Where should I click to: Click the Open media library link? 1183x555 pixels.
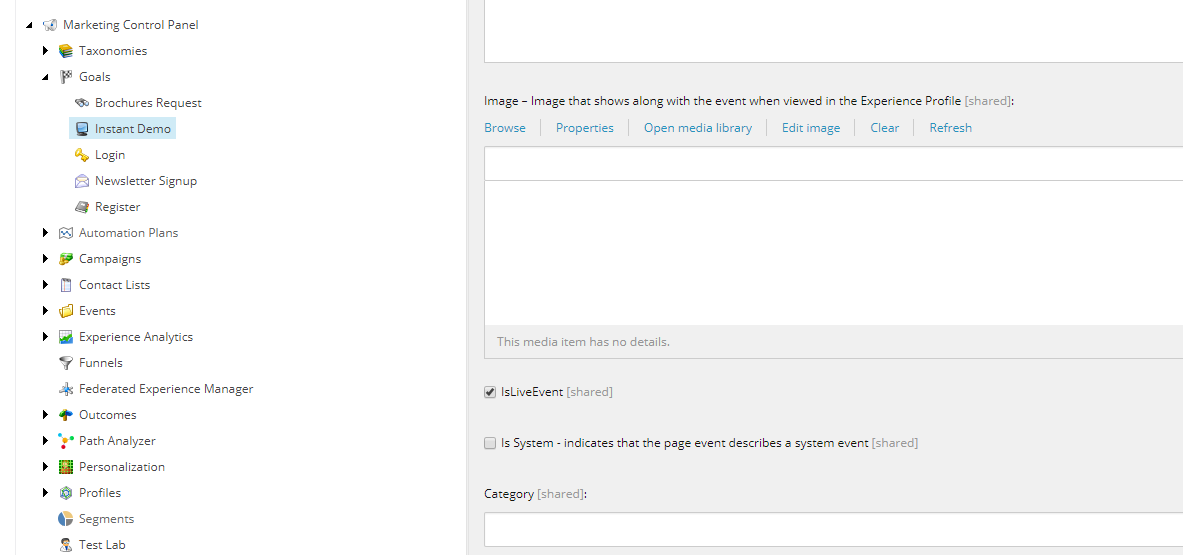pyautogui.click(x=698, y=128)
